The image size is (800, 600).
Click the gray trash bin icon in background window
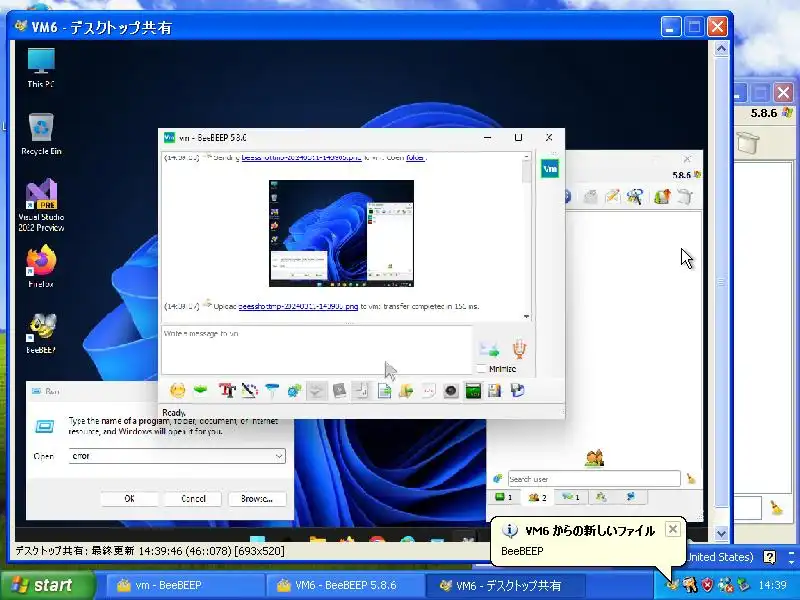click(747, 142)
